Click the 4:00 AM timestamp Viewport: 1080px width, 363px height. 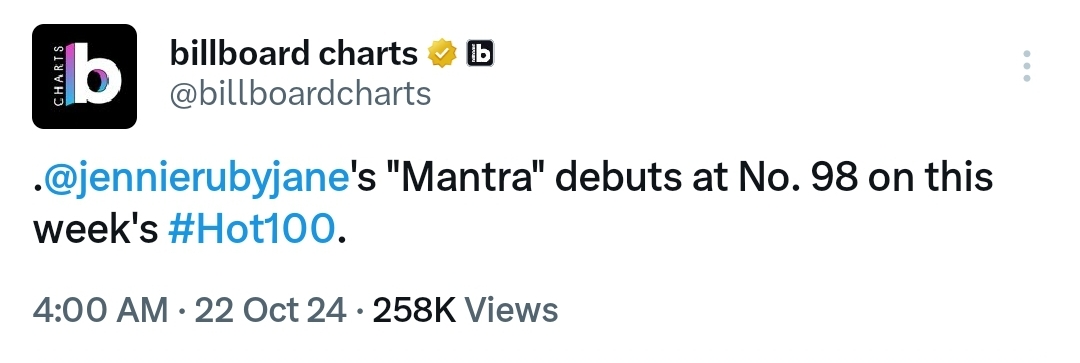pos(101,309)
